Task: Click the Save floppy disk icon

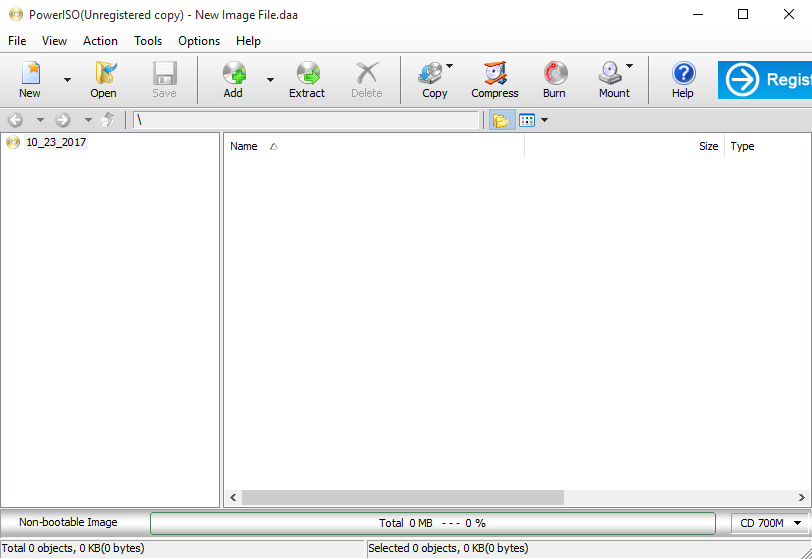Action: tap(165, 74)
